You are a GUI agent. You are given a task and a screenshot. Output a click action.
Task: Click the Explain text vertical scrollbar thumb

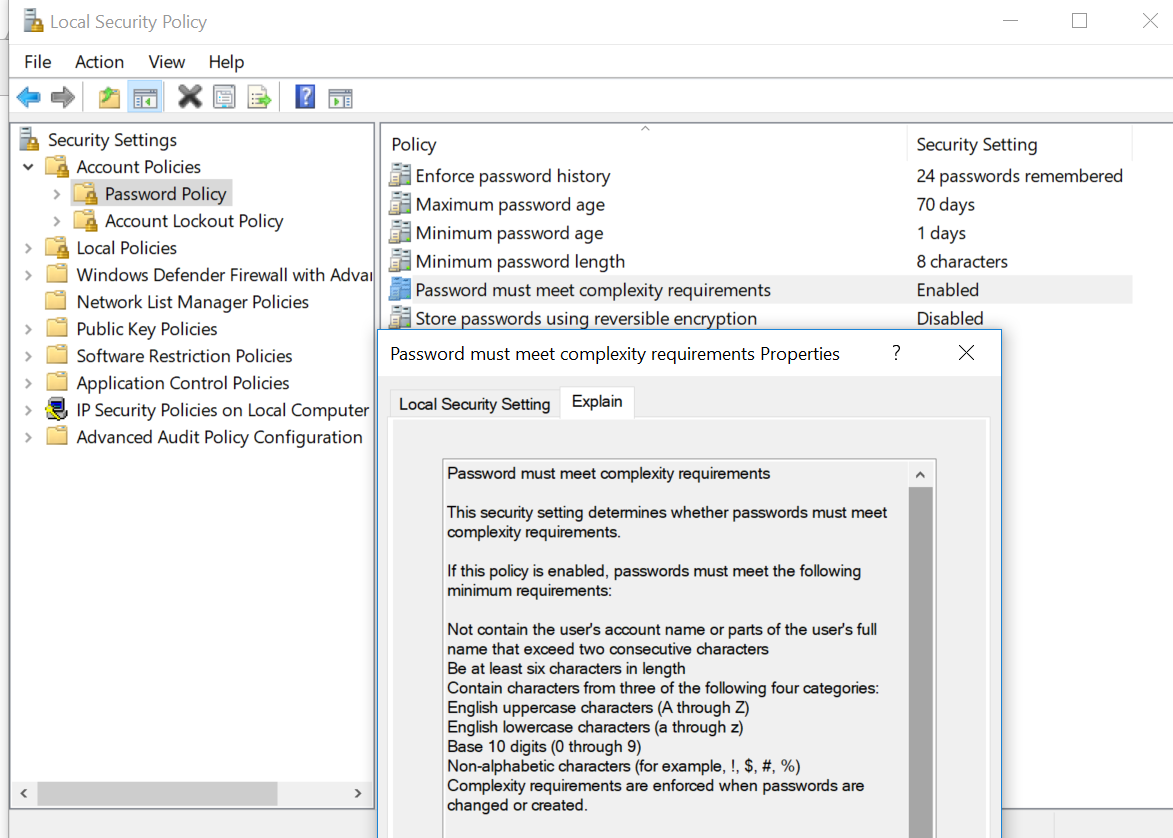tap(920, 662)
